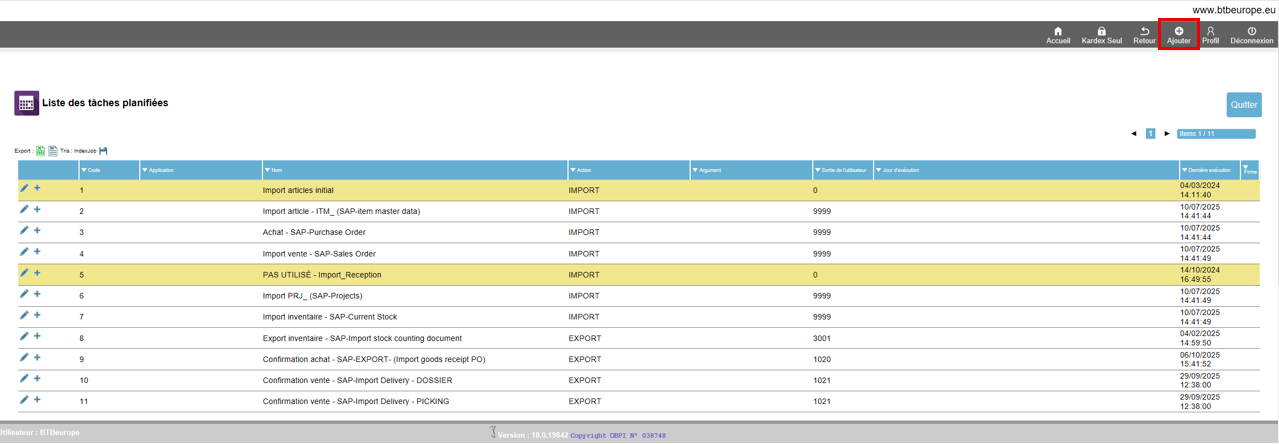Image resolution: width=1279 pixels, height=444 pixels.
Task: Open the Nom column filter dropdown
Action: tap(267, 171)
